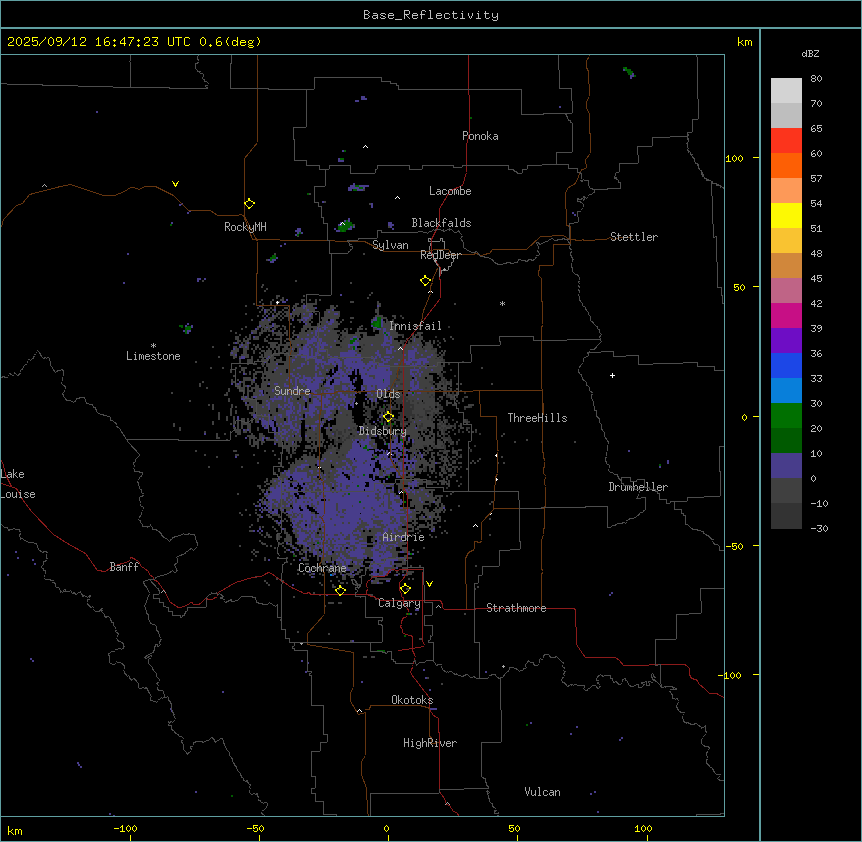Click the Calgary city label
This screenshot has width=862, height=842.
pos(399,603)
